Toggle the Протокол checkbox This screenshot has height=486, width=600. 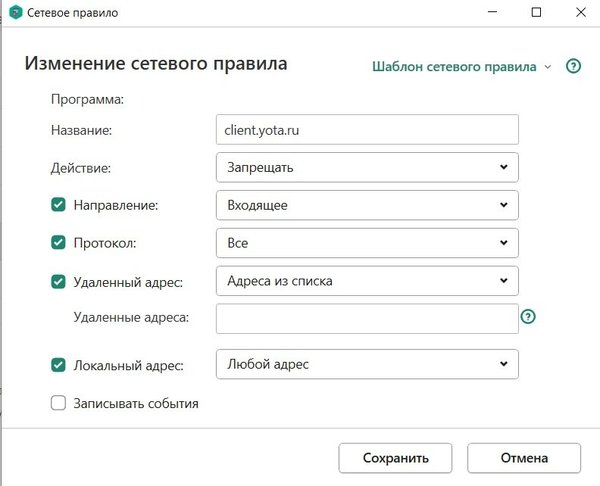pos(58,242)
